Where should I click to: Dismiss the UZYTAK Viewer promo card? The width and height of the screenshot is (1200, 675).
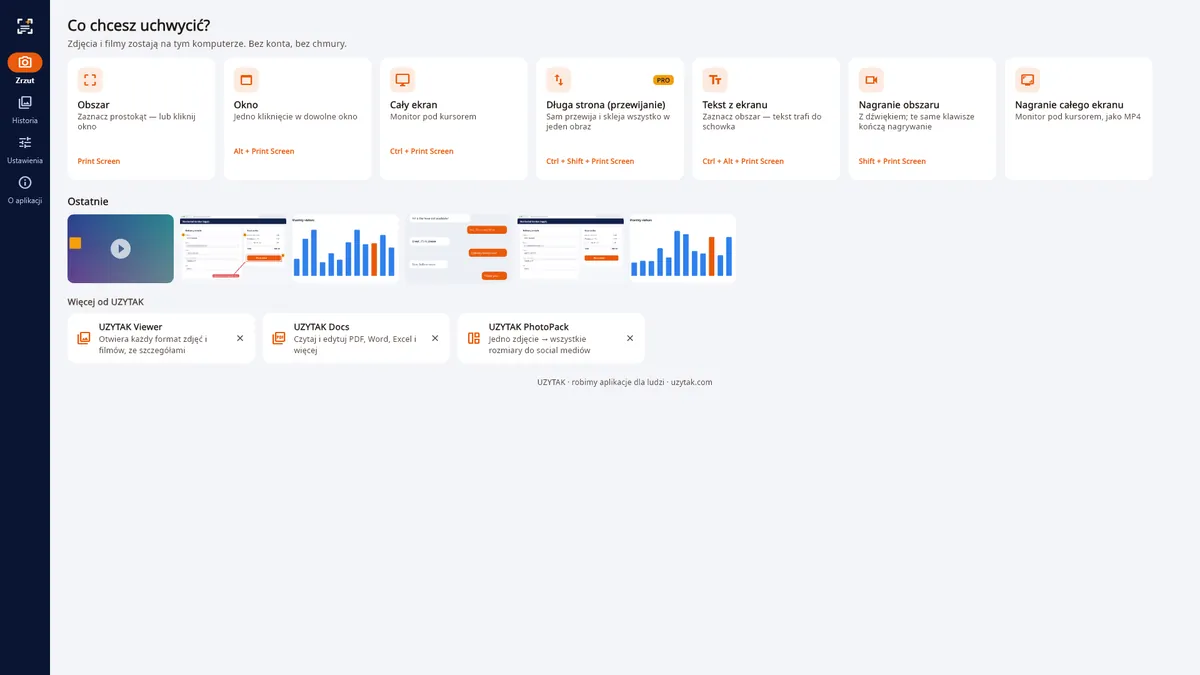point(240,338)
